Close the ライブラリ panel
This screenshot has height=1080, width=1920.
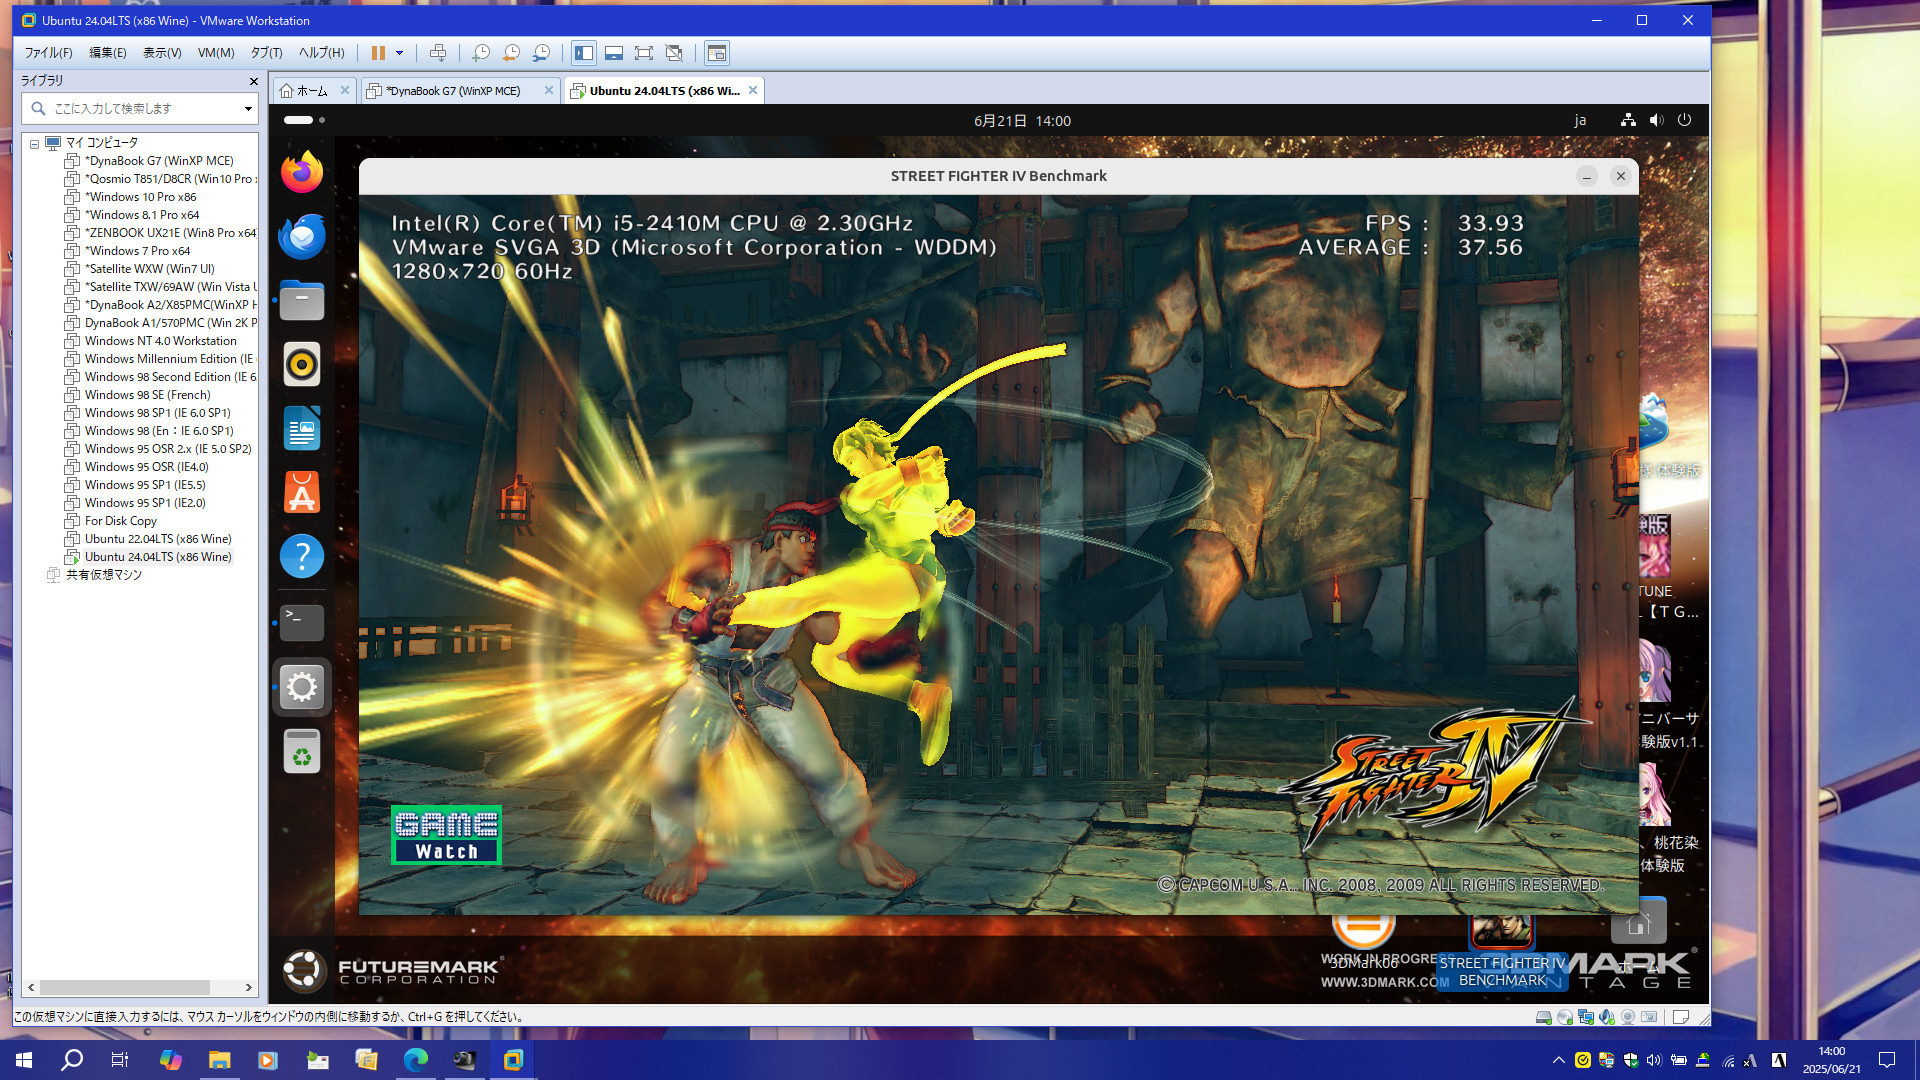pyautogui.click(x=253, y=81)
